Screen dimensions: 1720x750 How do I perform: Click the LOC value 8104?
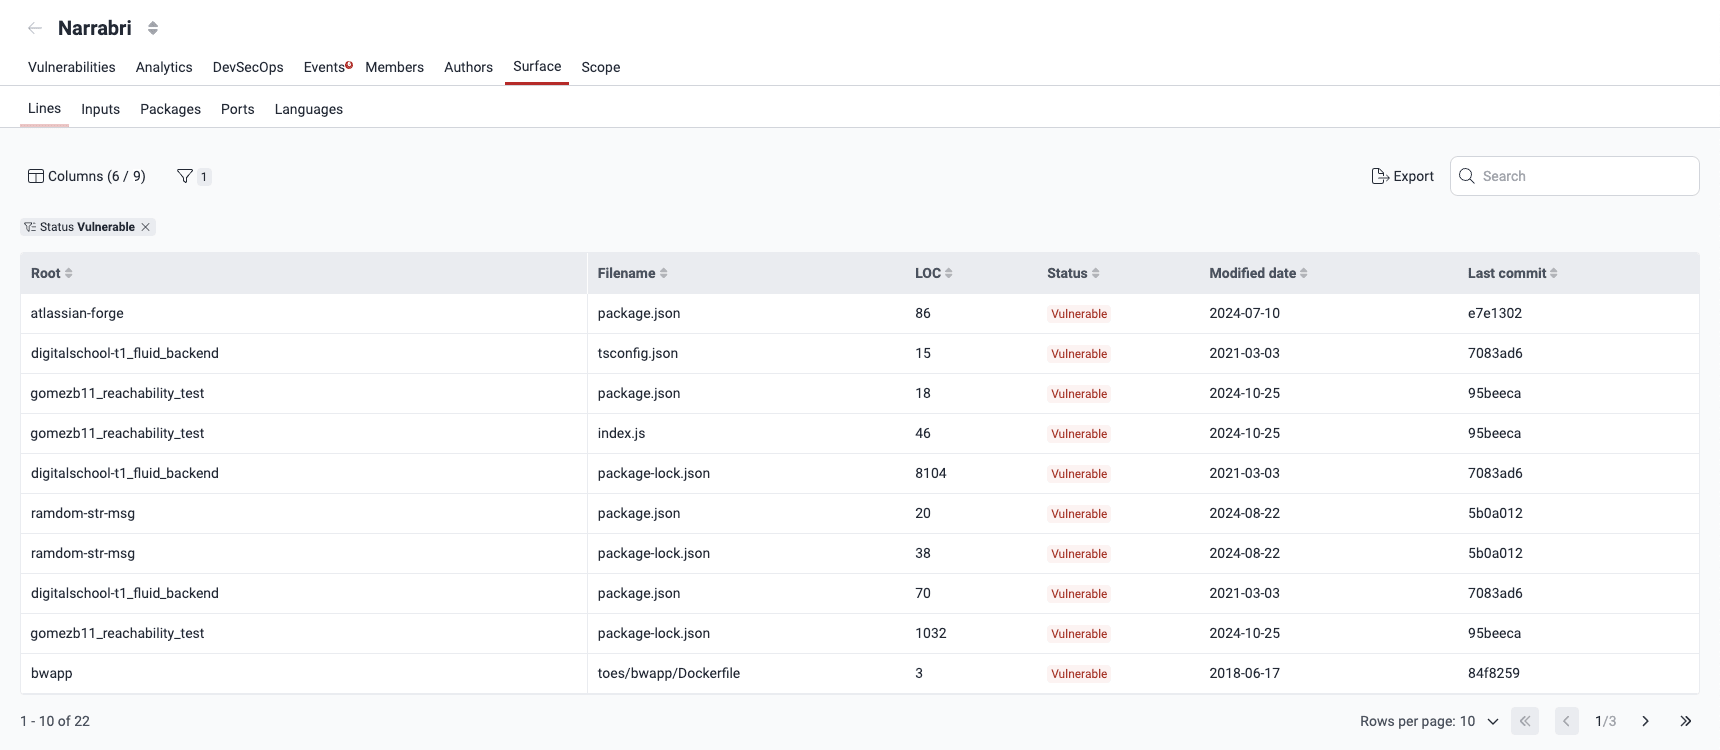click(x=930, y=473)
